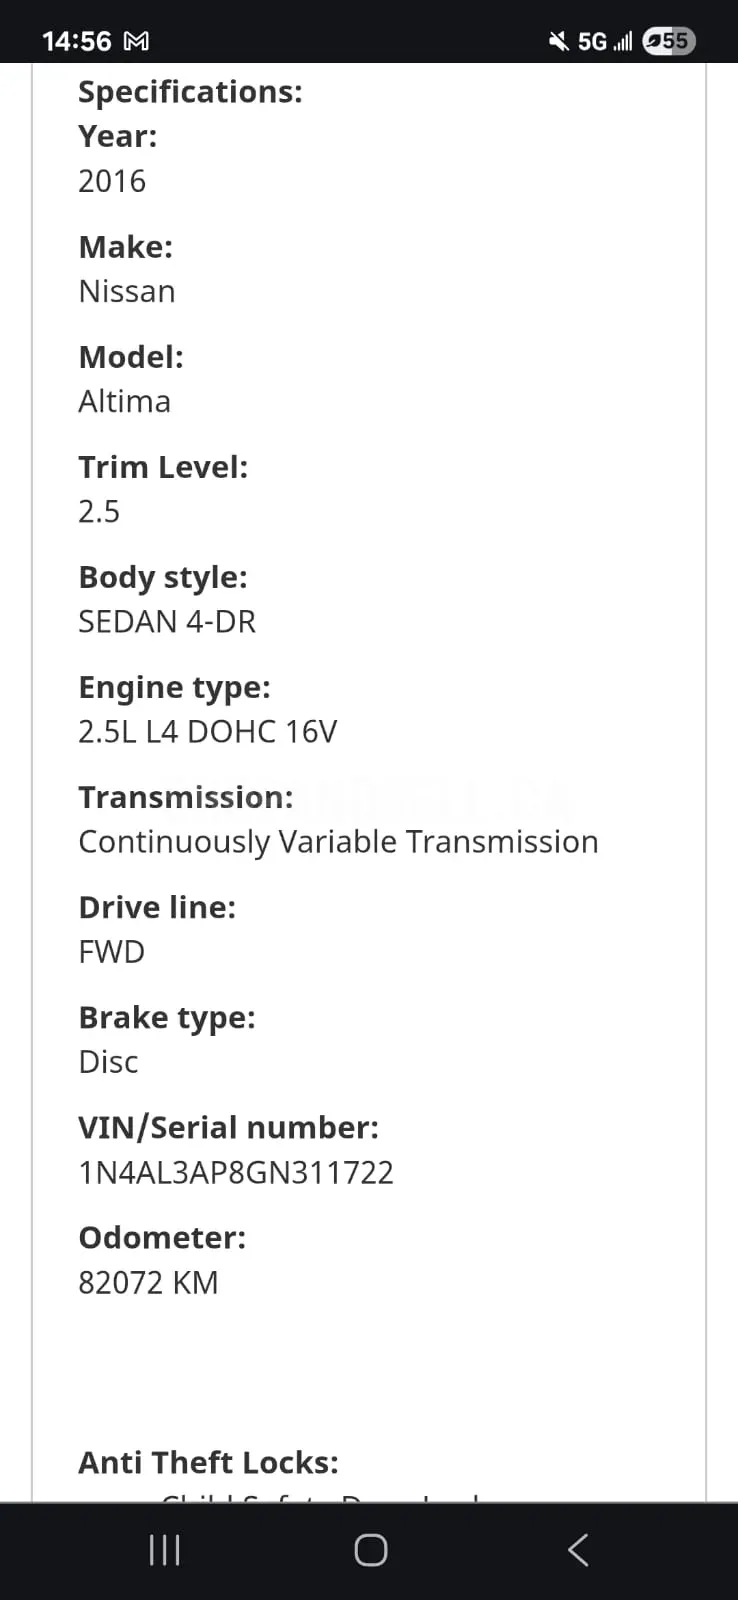Tap the body style SEDAN 4-DR
738x1600 pixels.
pos(167,621)
